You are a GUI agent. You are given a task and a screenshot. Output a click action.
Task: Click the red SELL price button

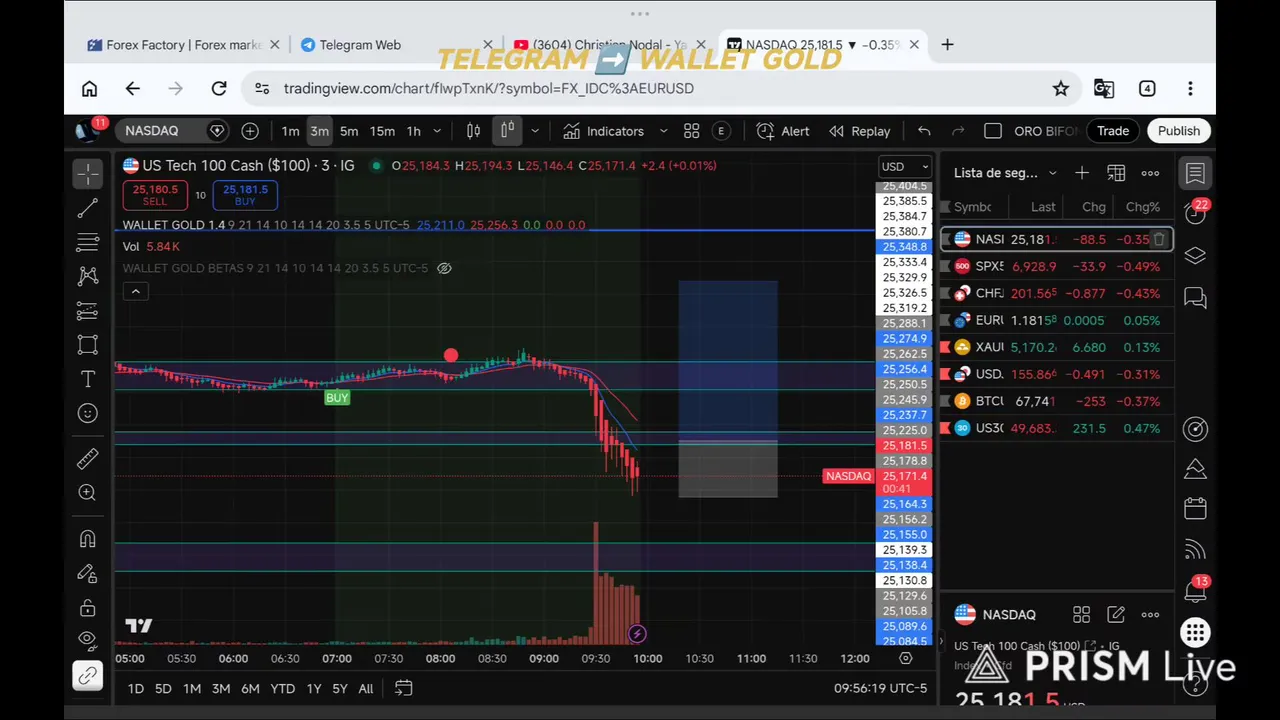pyautogui.click(x=155, y=194)
